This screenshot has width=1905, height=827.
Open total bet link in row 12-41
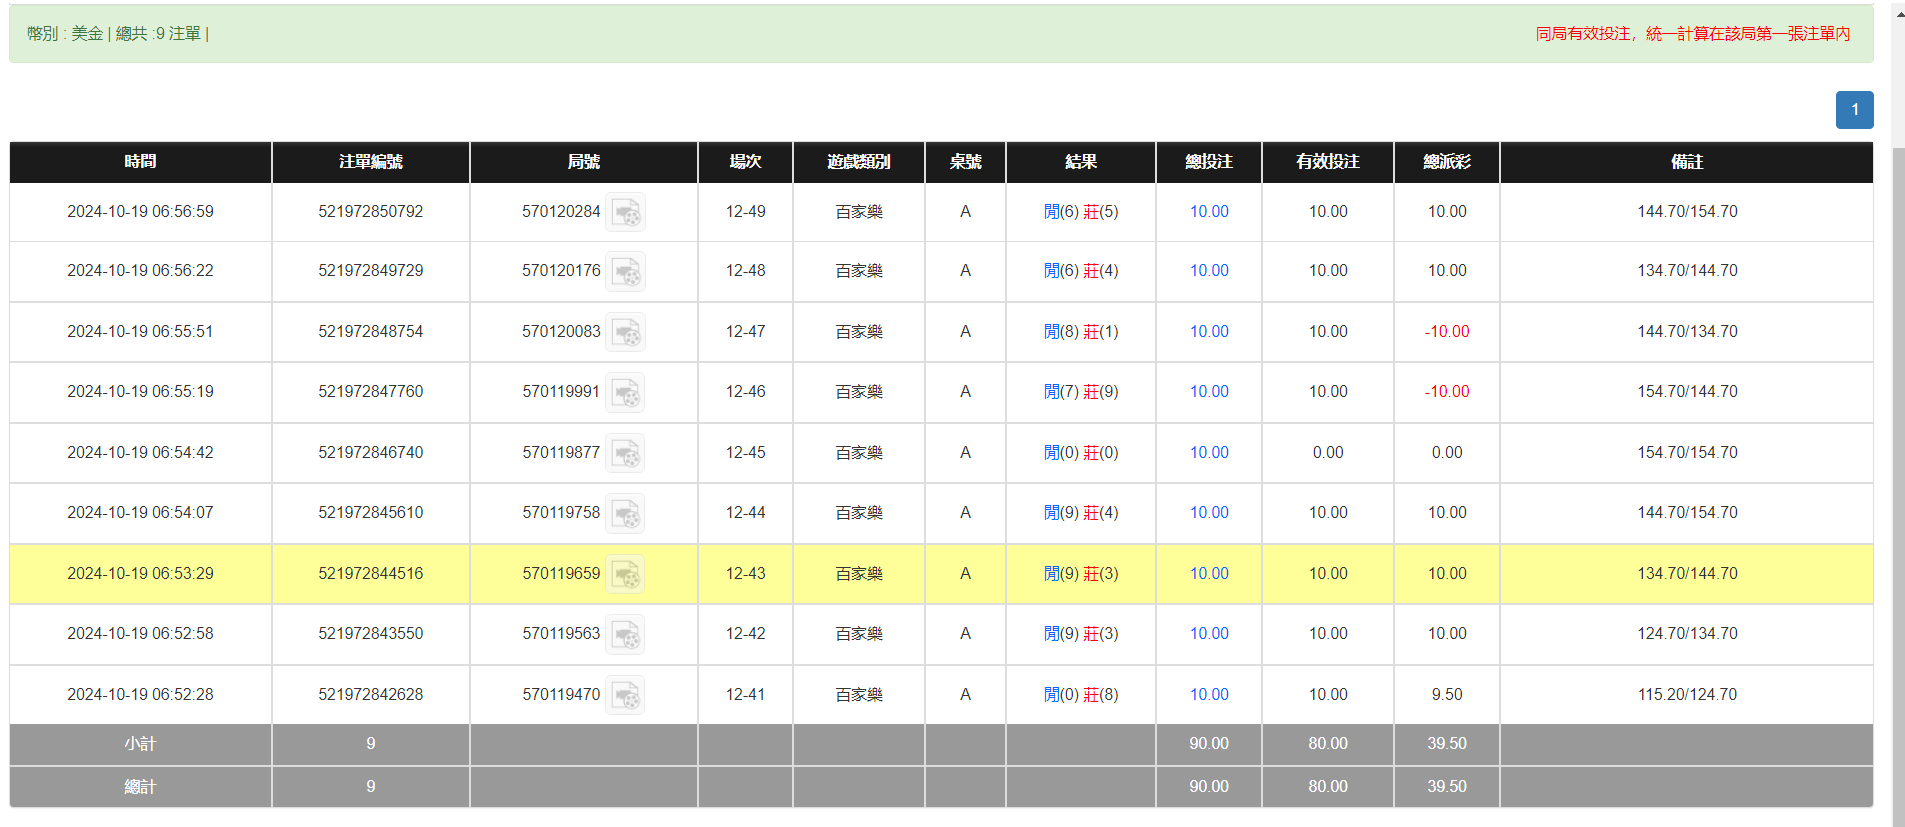point(1208,695)
